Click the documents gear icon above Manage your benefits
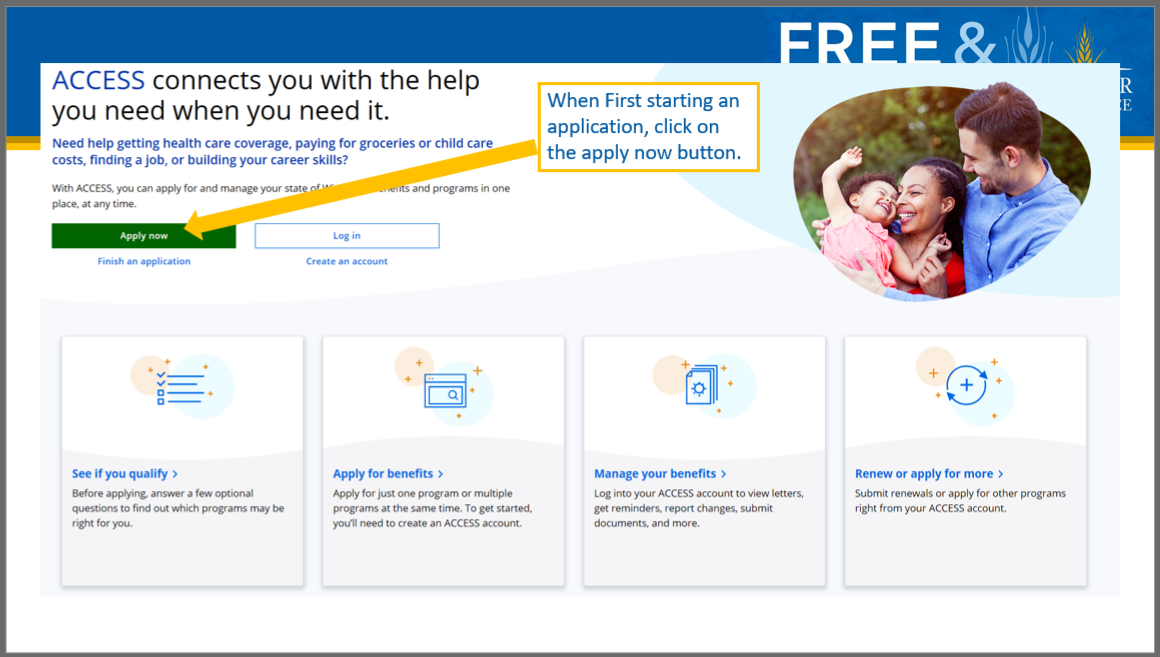Image resolution: width=1160 pixels, height=657 pixels. click(x=703, y=386)
